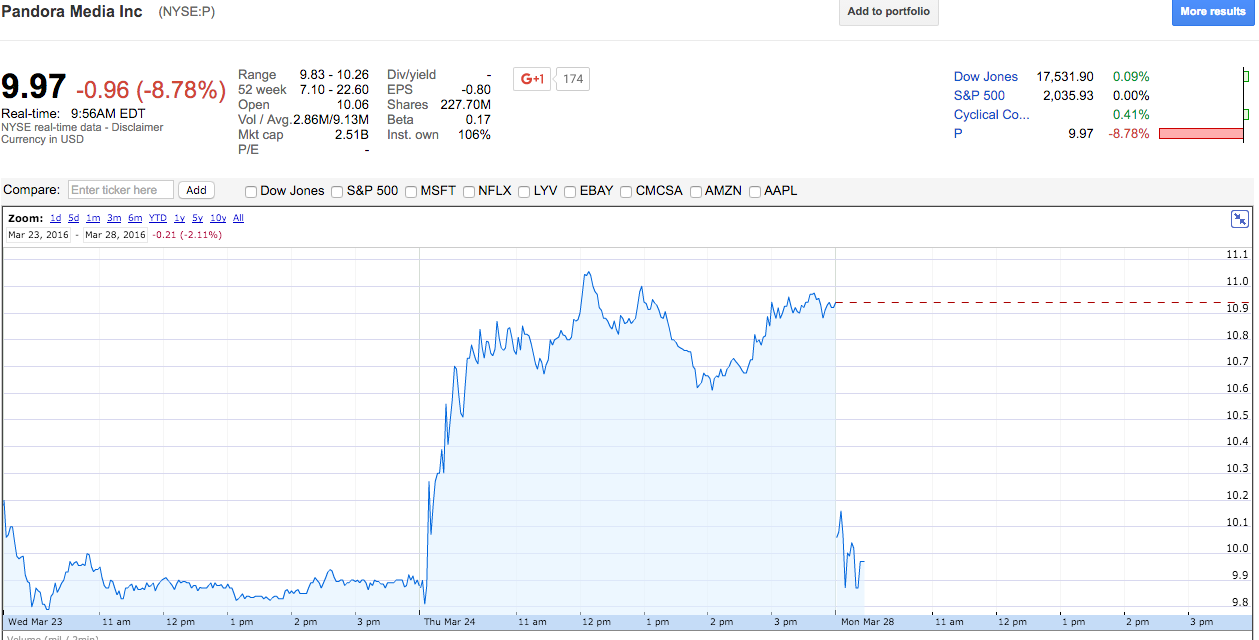The image size is (1259, 640).
Task: Click the Vol / Avg. 2.86M/9.13M value
Action: 331,120
